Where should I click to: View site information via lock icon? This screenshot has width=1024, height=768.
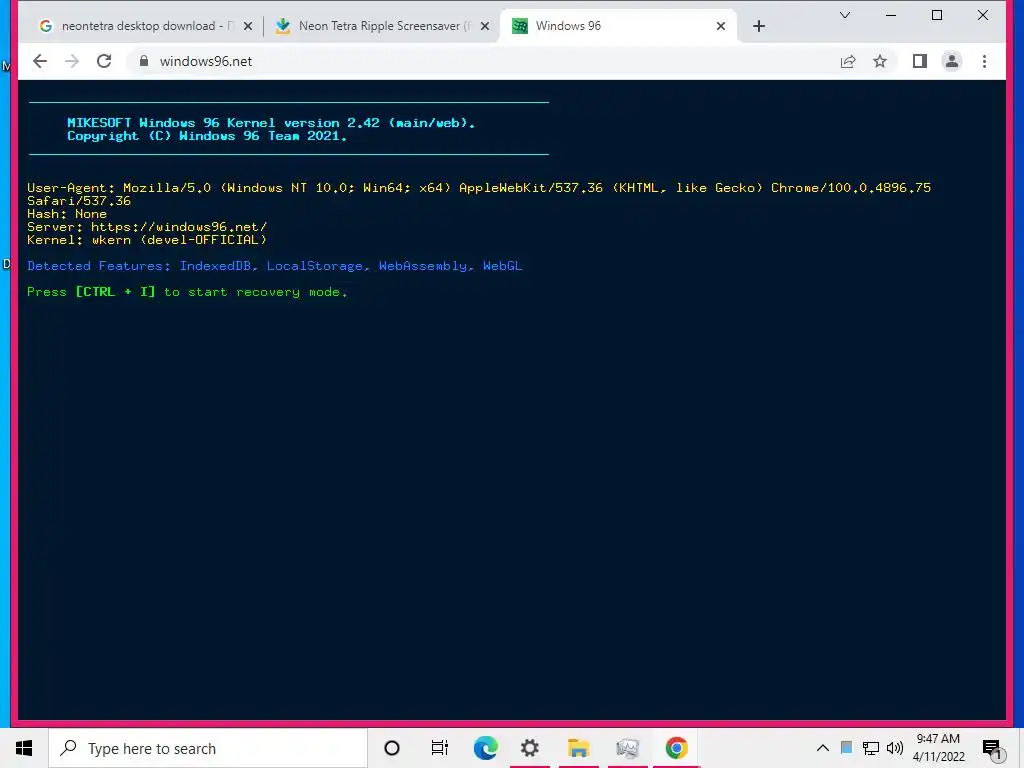pyautogui.click(x=144, y=61)
